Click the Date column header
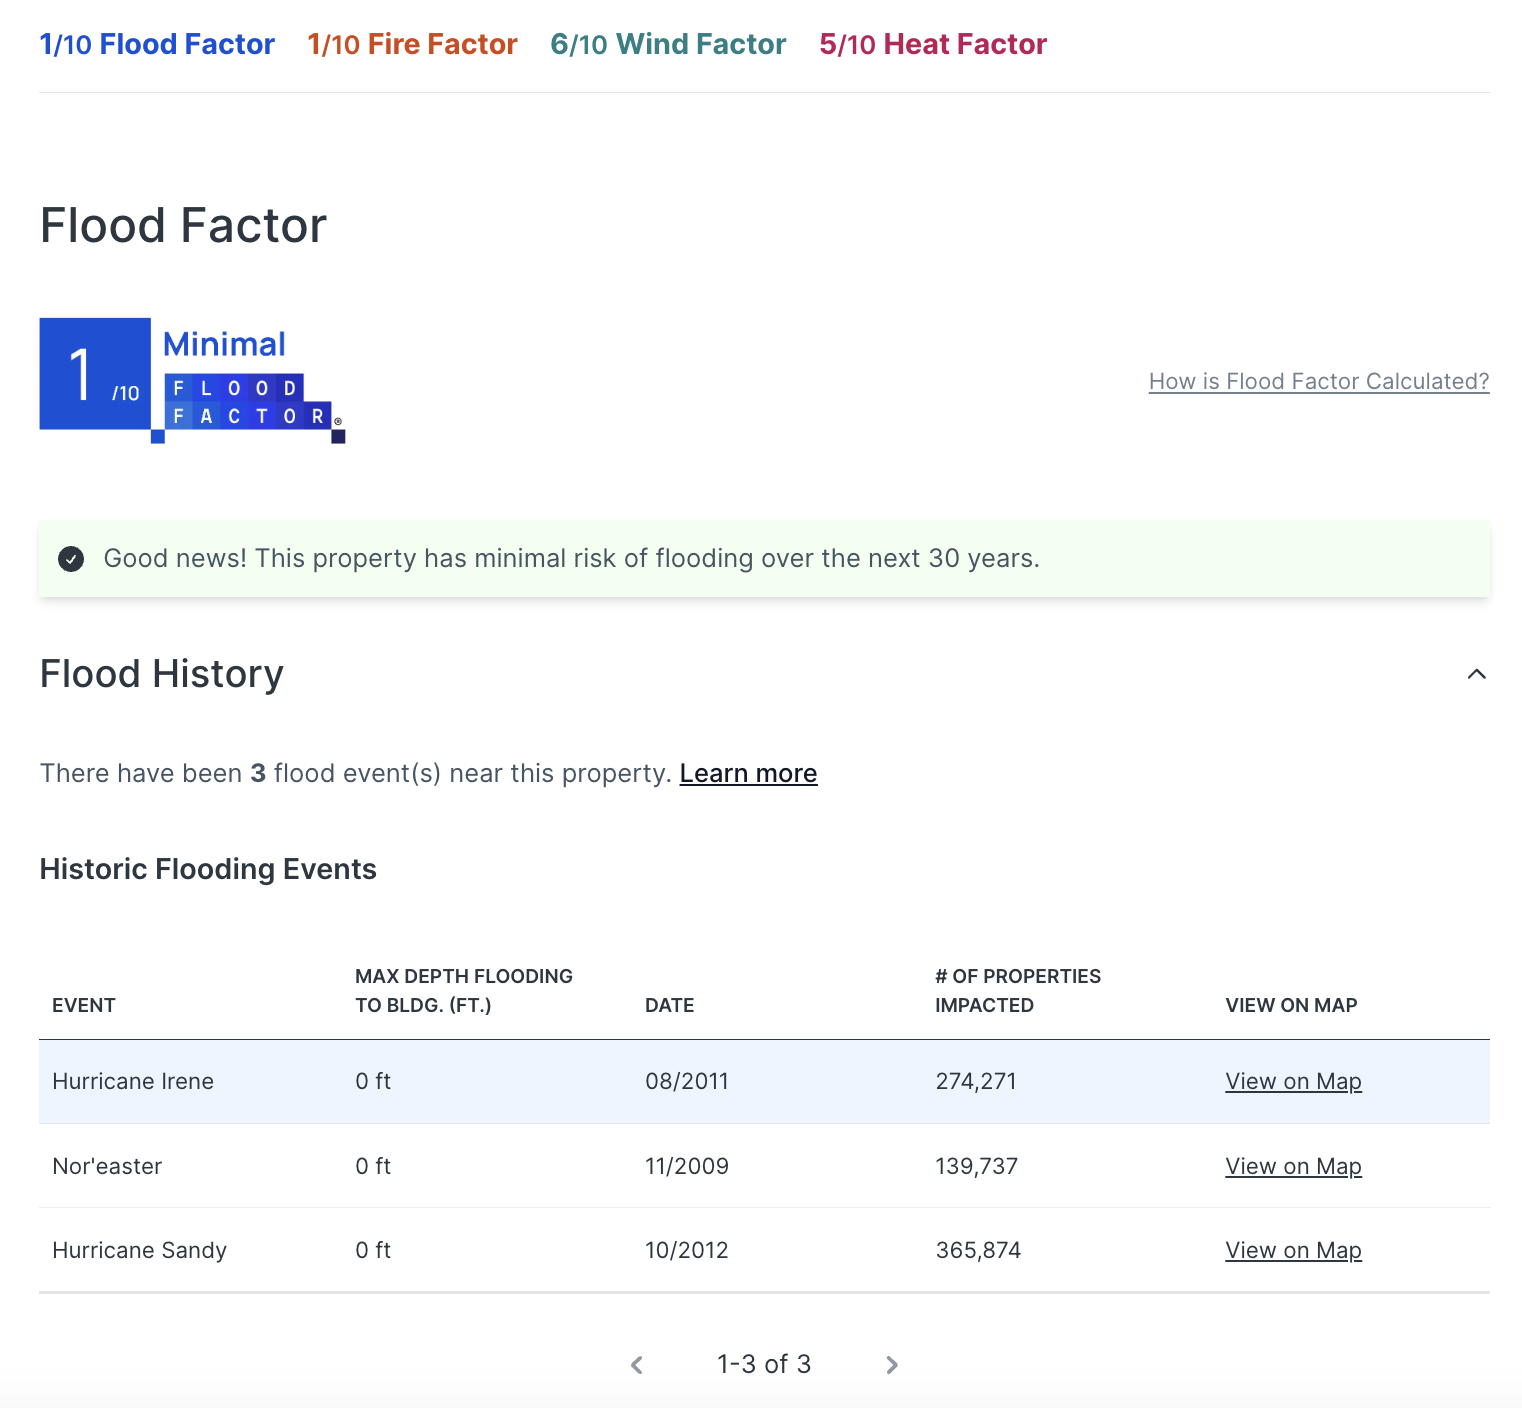1522x1408 pixels. coord(669,1005)
